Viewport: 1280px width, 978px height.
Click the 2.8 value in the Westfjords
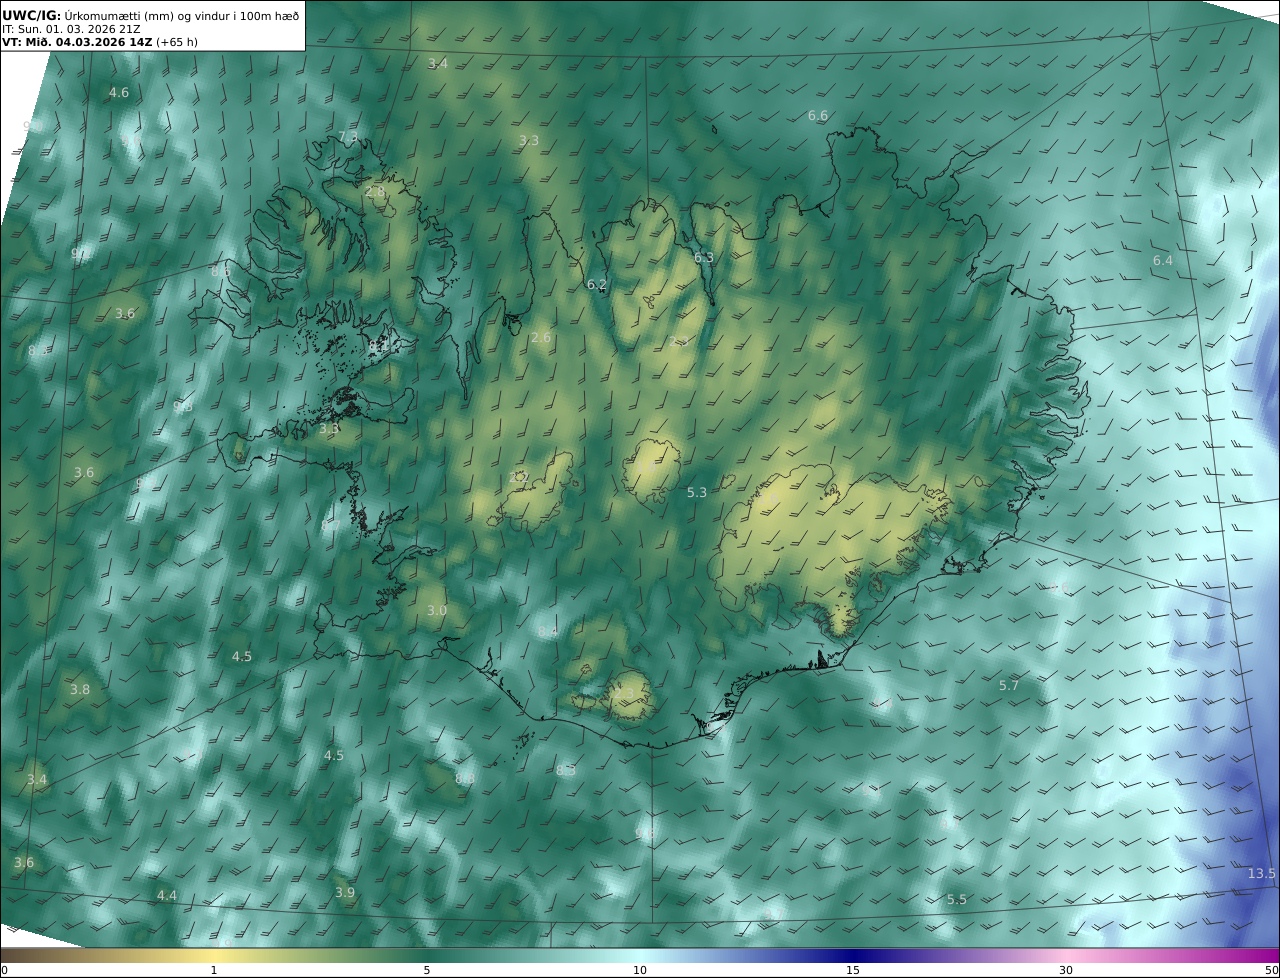click(375, 191)
